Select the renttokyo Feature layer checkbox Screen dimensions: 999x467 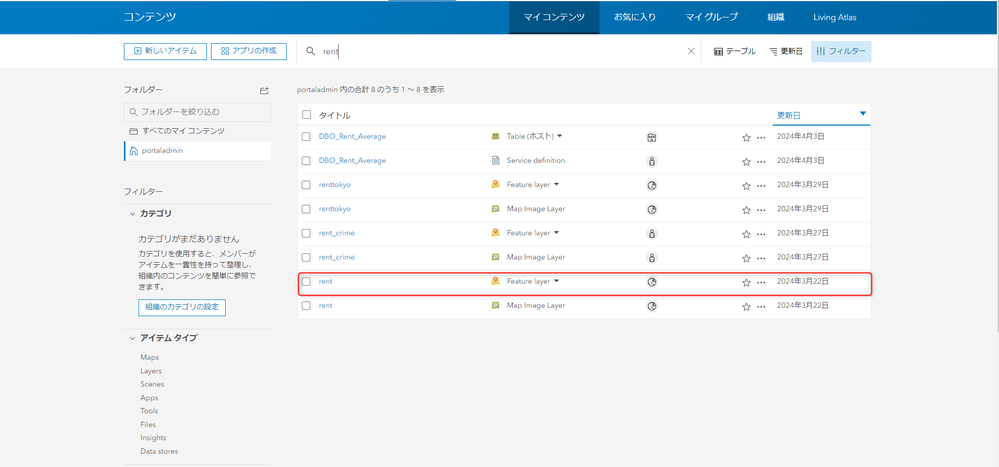point(307,185)
